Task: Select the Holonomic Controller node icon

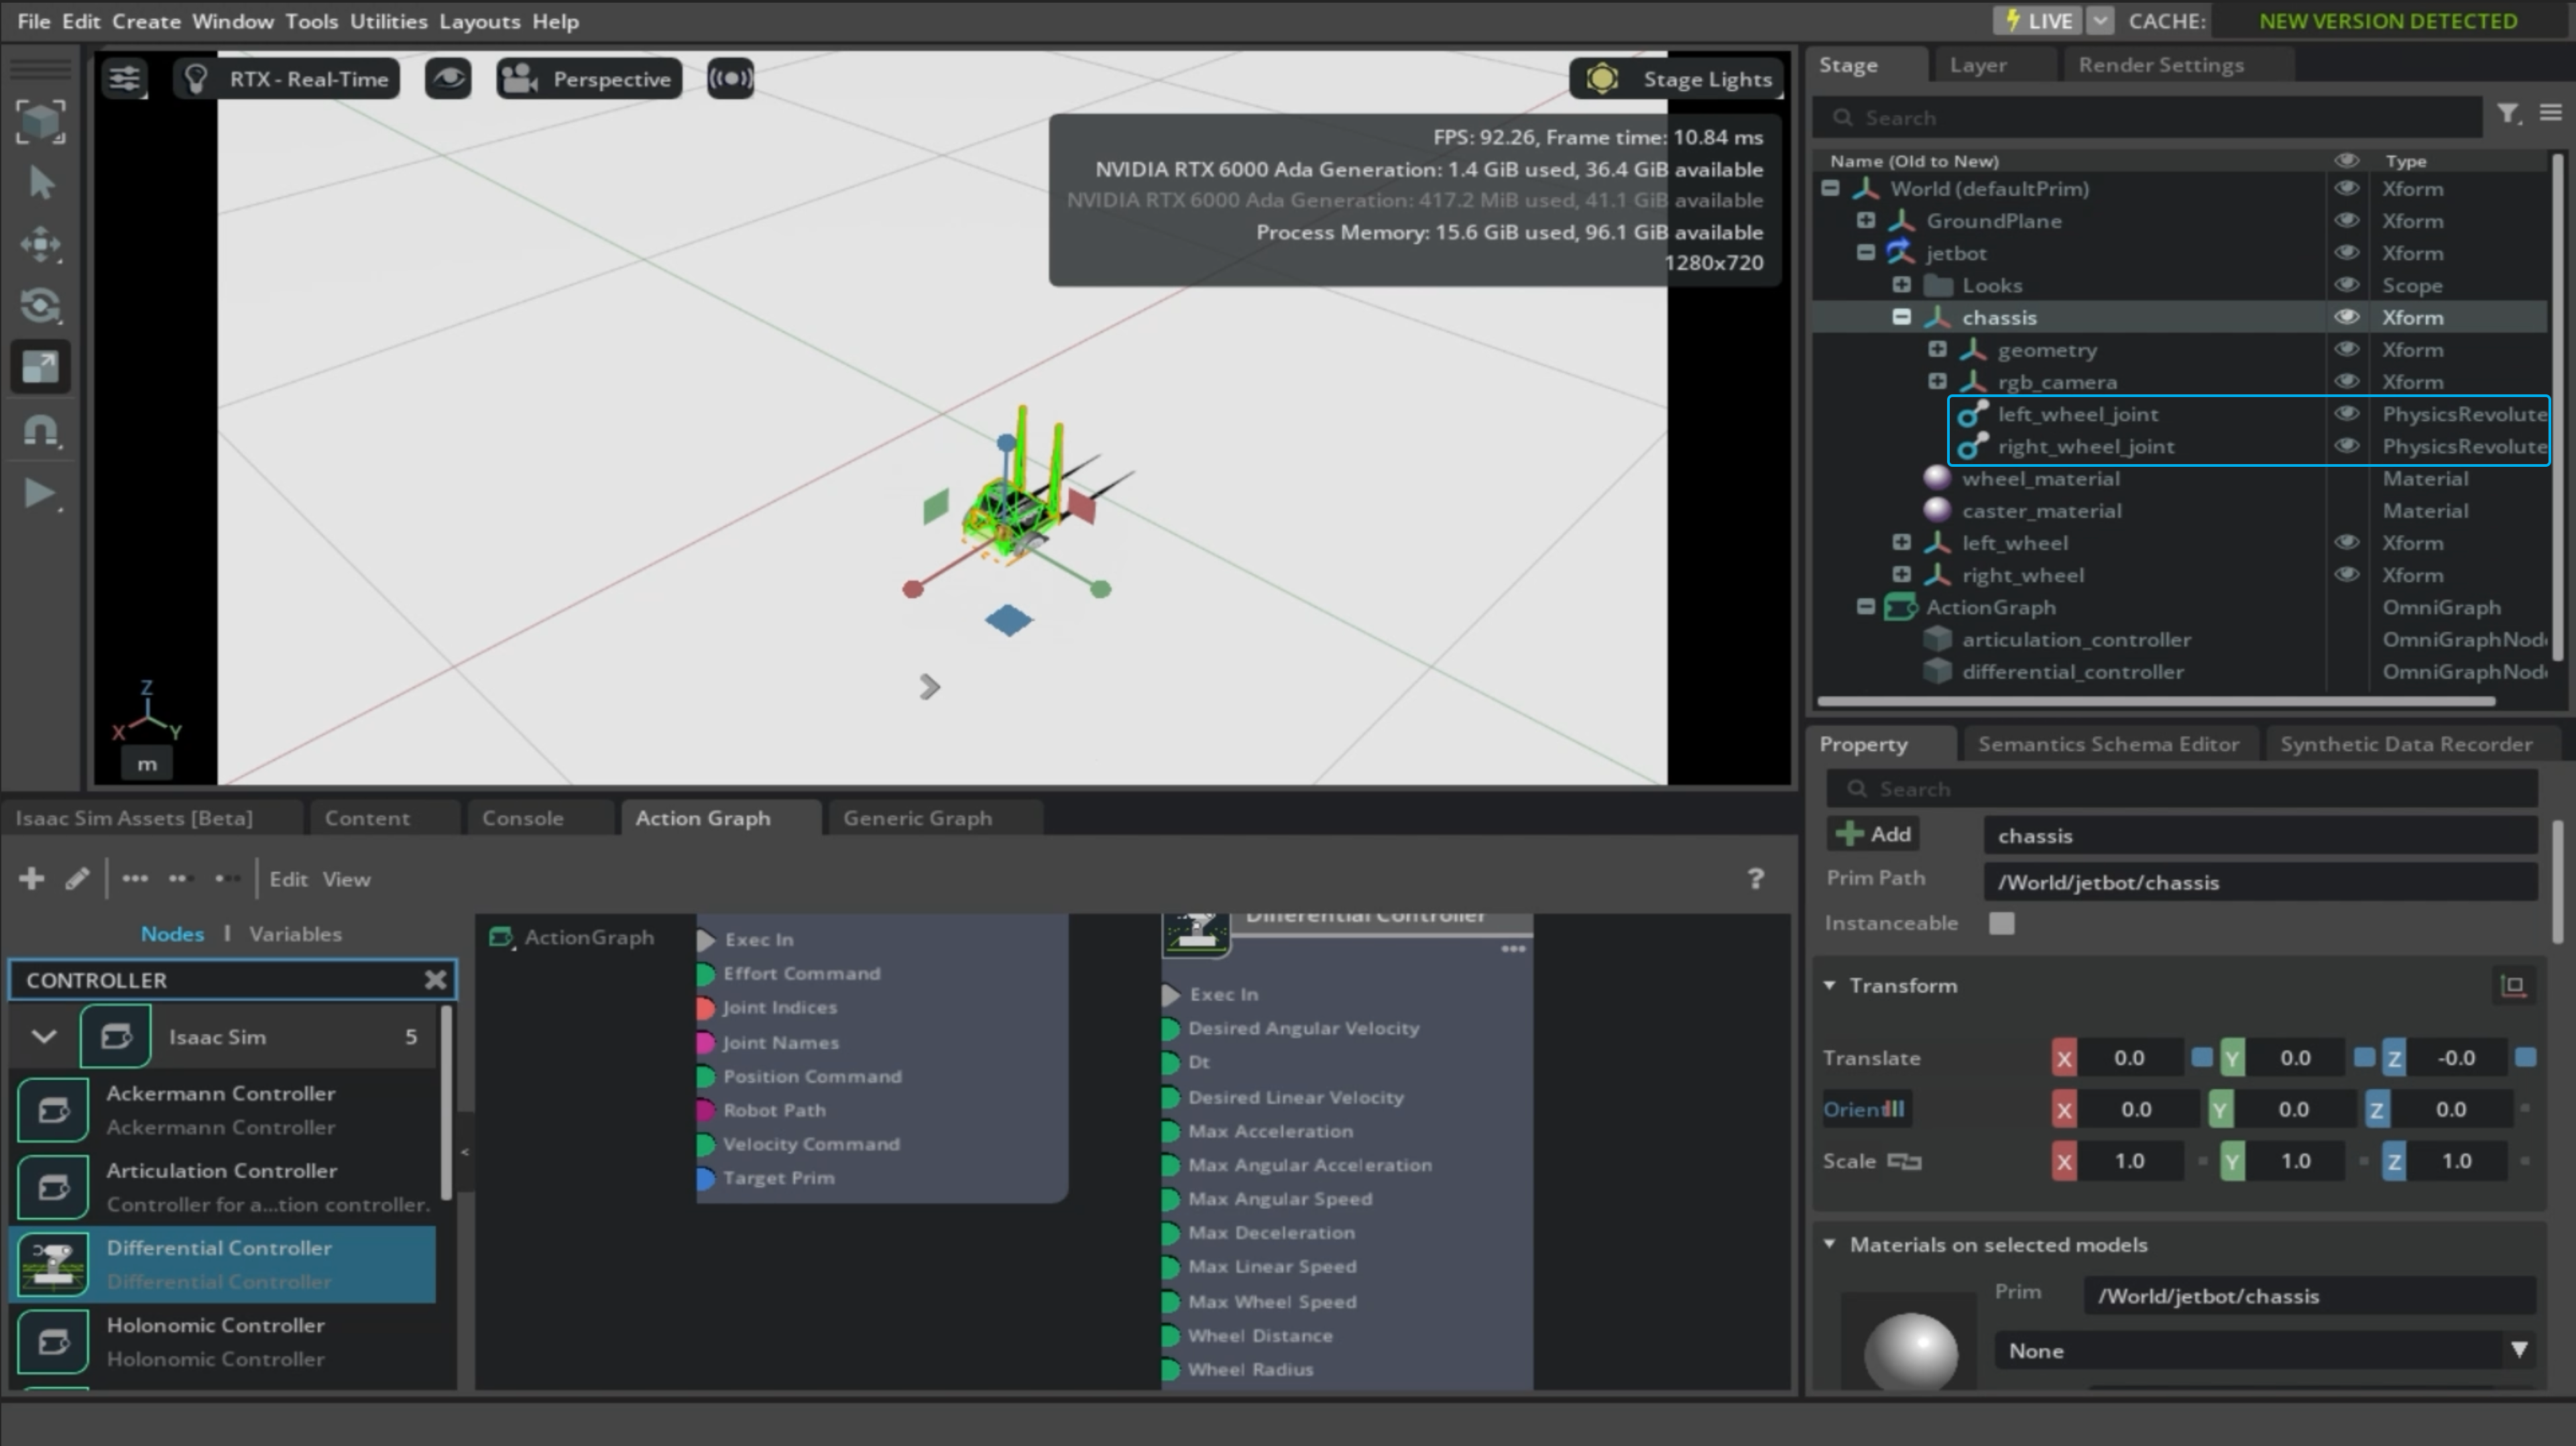Action: [53, 1342]
